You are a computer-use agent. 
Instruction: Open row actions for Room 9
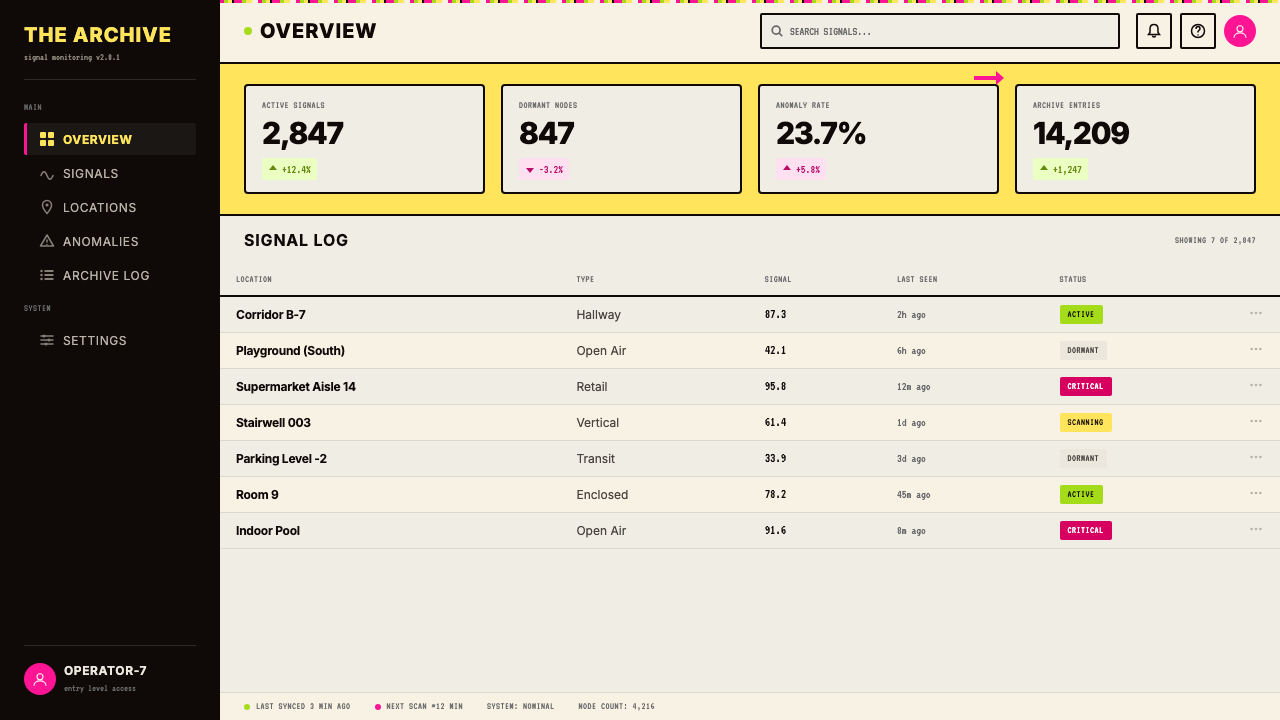(1256, 493)
